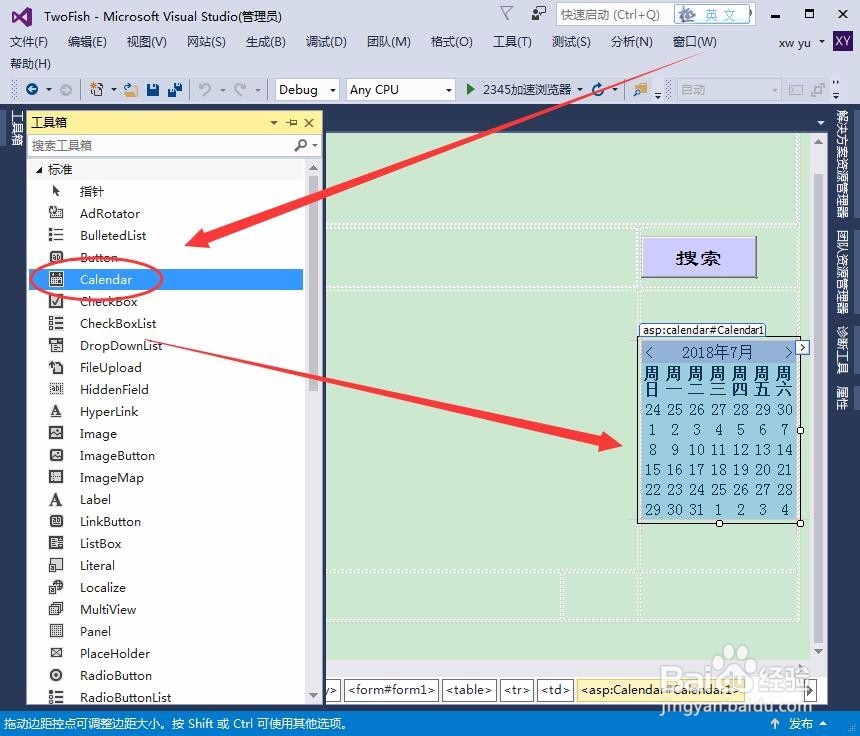Select the ListBox control in the toolbox
This screenshot has width=860, height=736.
(165, 543)
